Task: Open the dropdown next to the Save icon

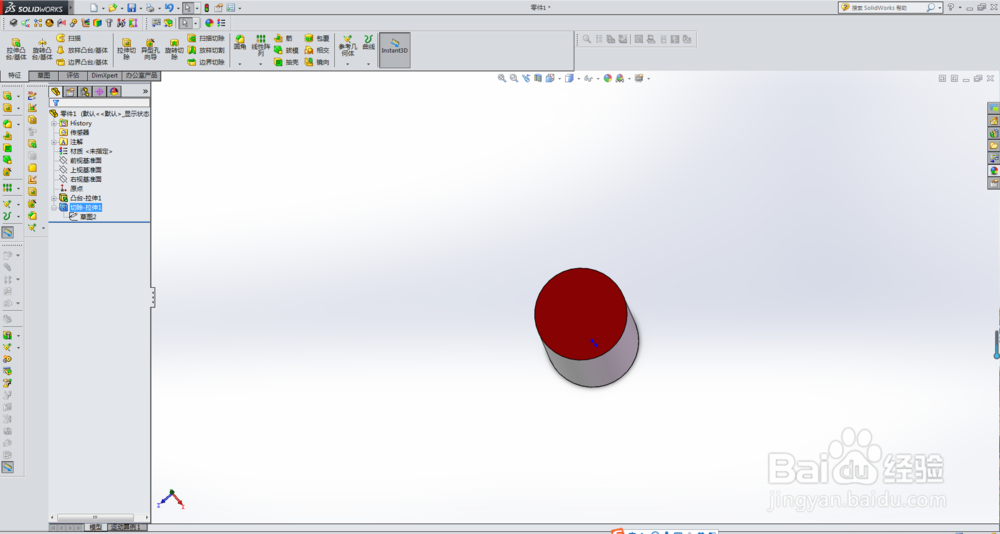Action: pyautogui.click(x=140, y=8)
